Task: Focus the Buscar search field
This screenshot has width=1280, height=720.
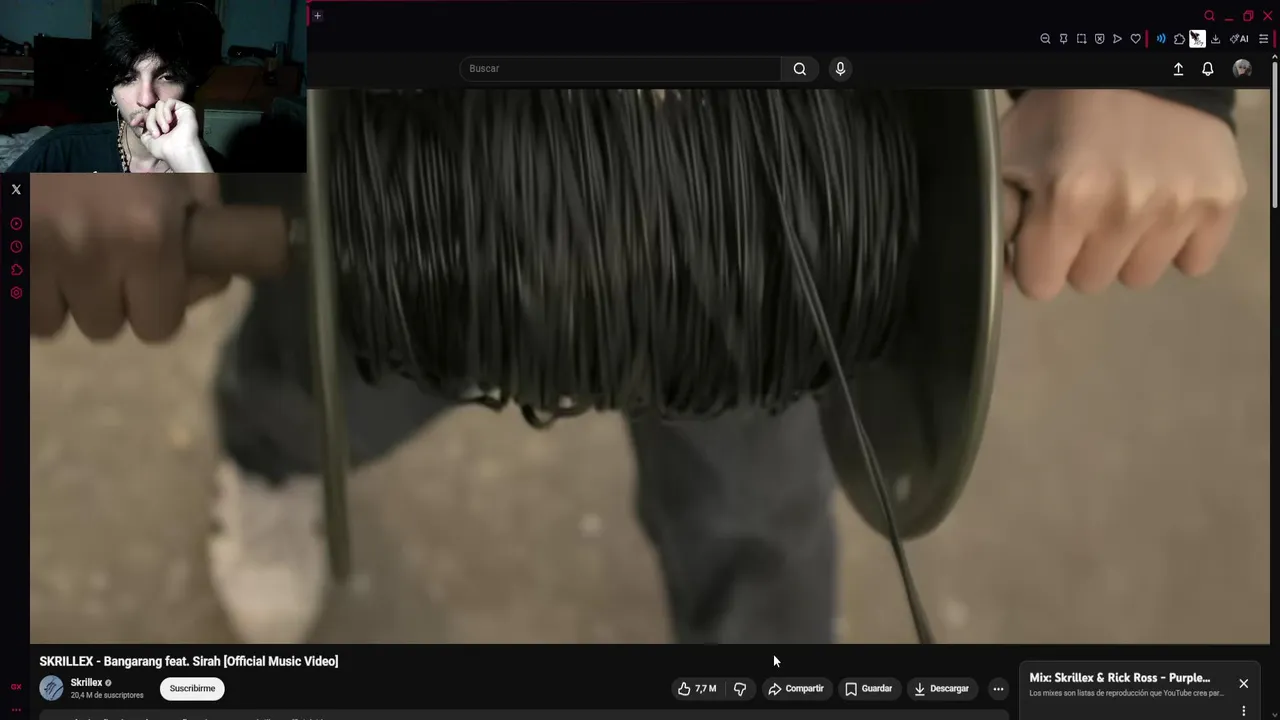Action: coord(620,68)
